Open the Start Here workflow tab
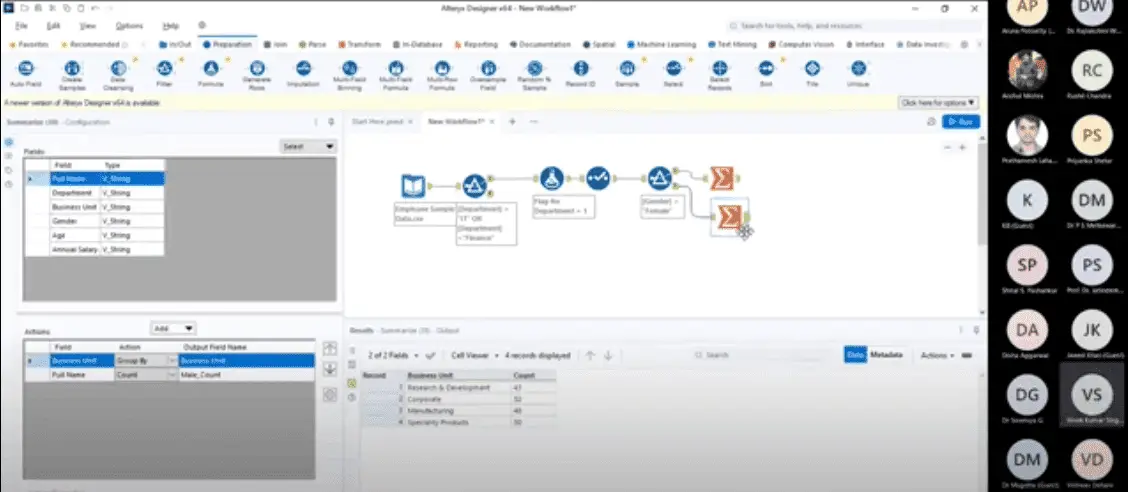The width and height of the screenshot is (1128, 492). pyautogui.click(x=376, y=122)
